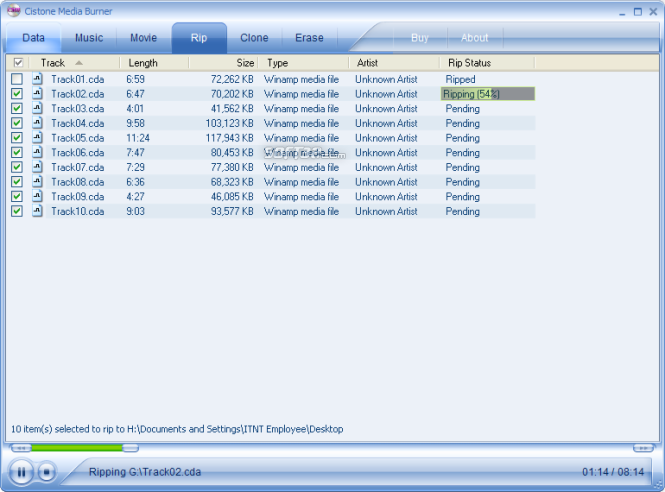Click the Track01.cda file icon
Viewport: 665px width, 492px height.
click(38, 79)
